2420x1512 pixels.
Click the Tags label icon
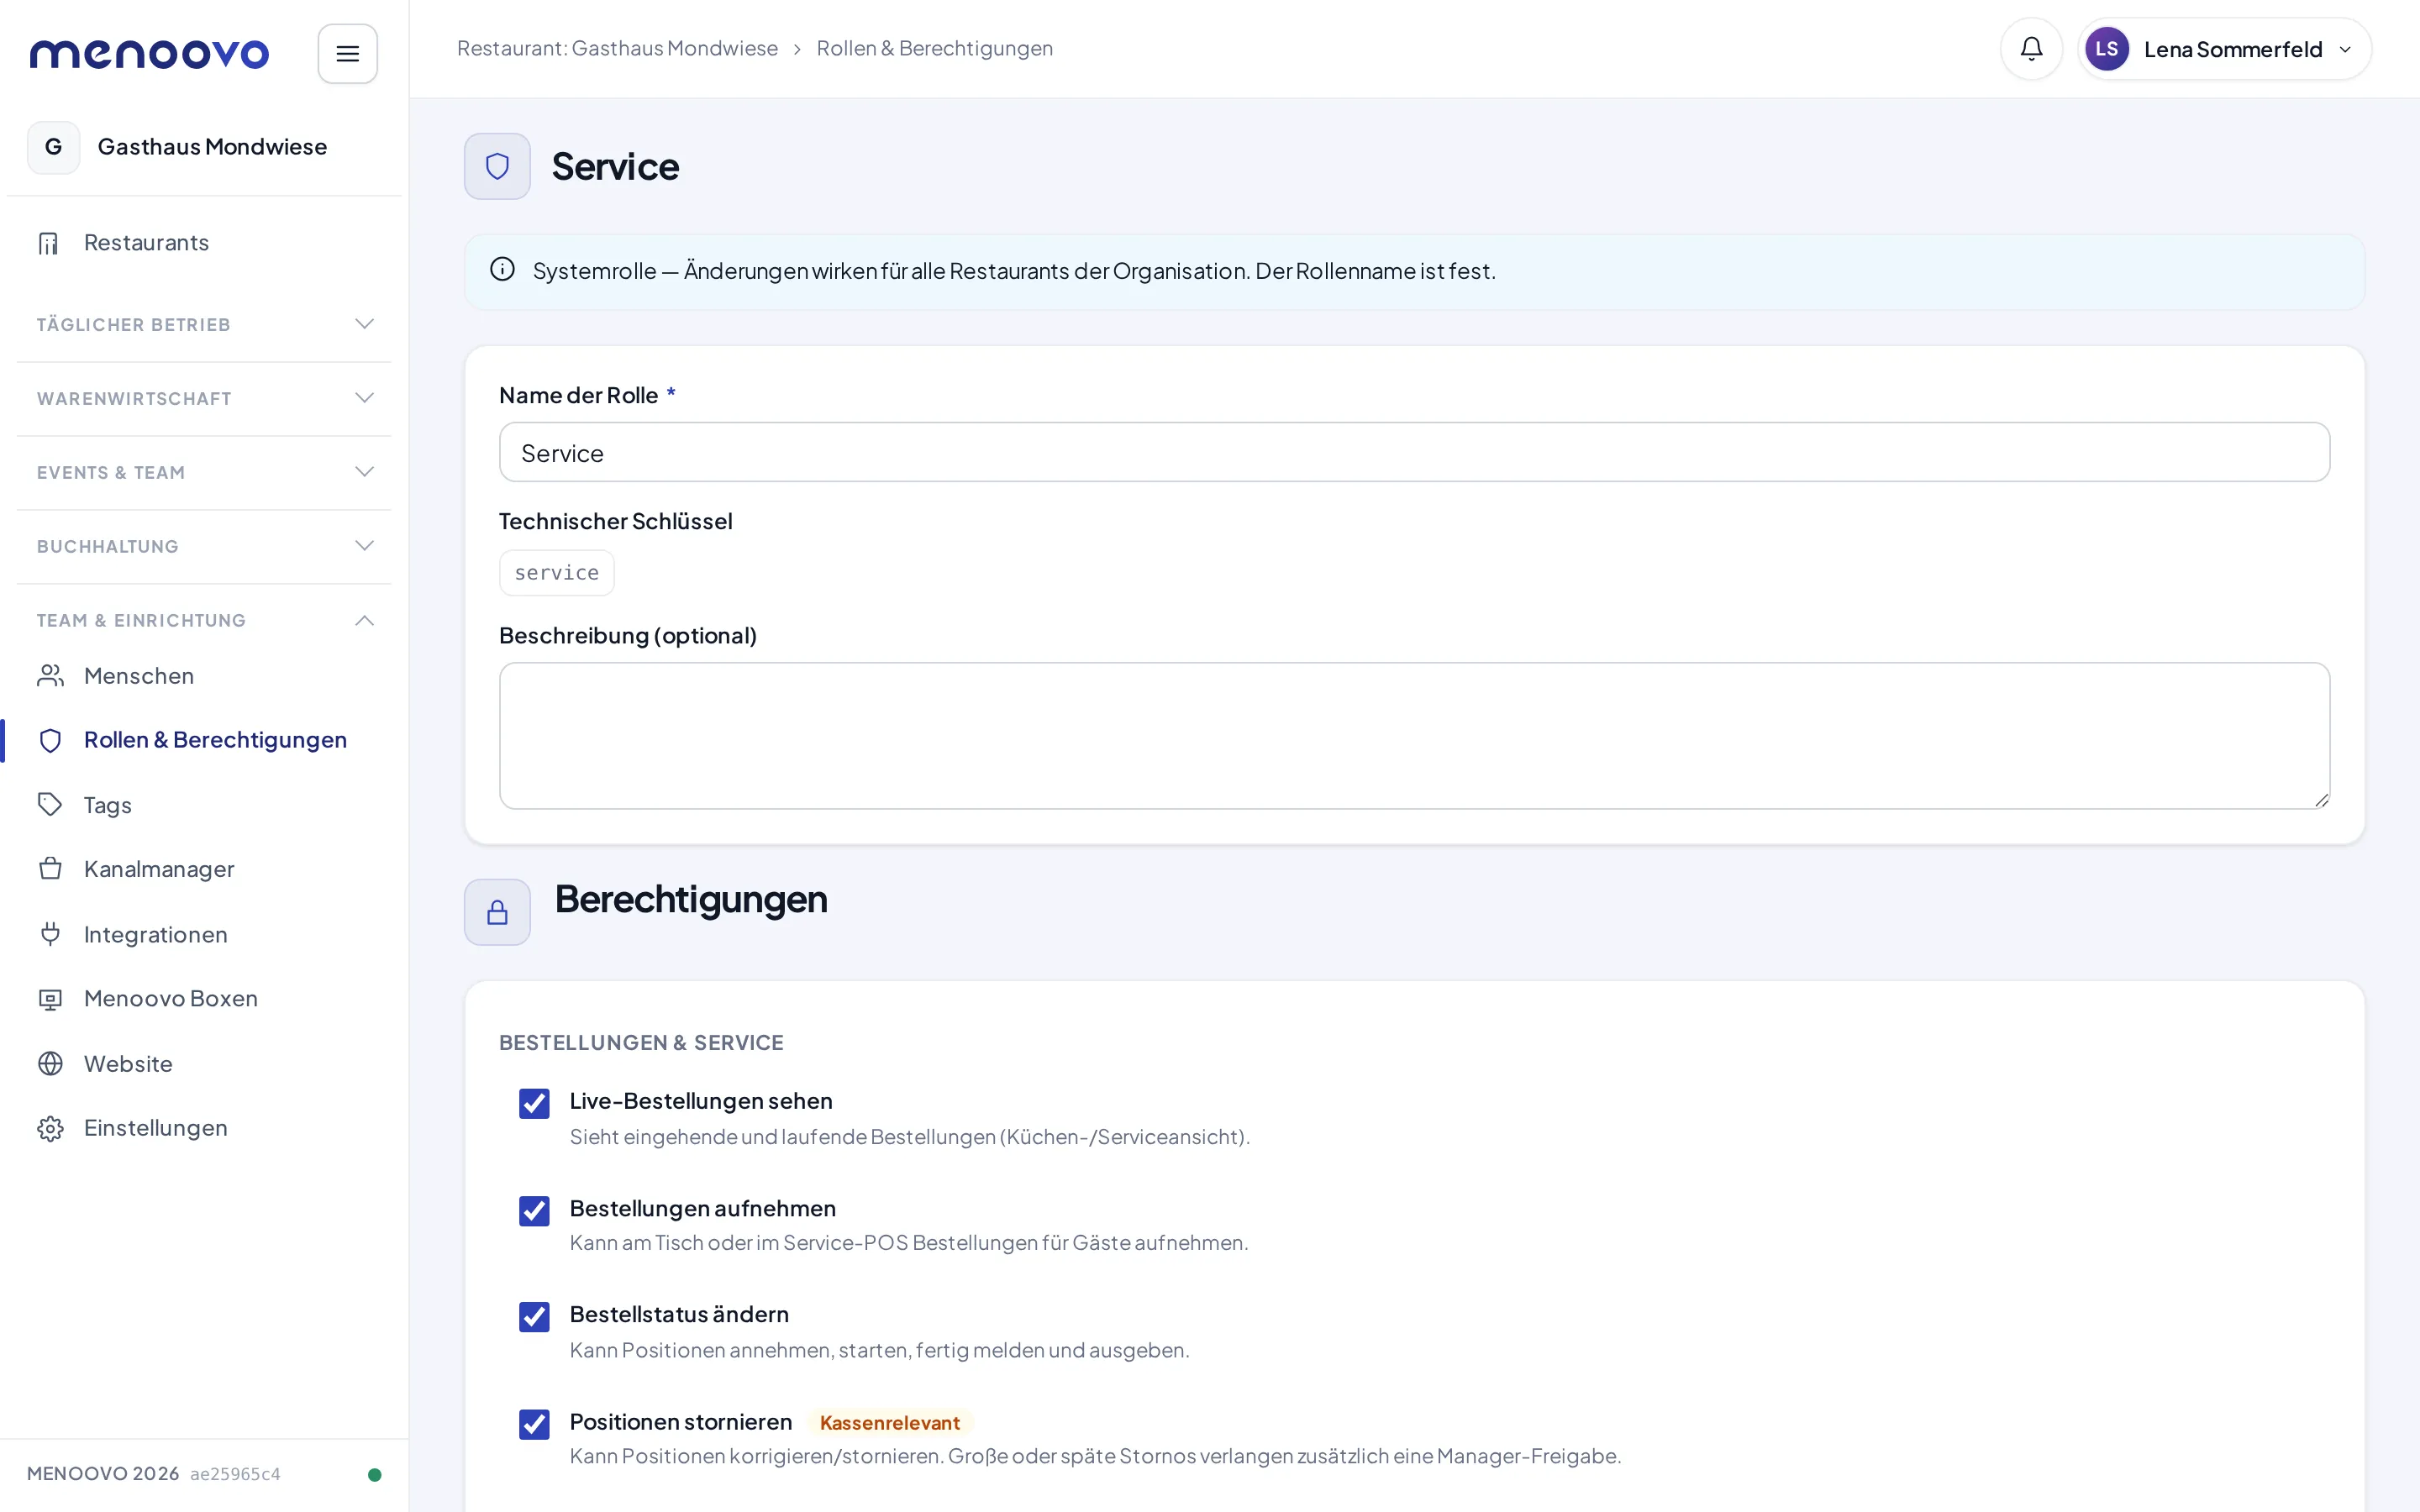pyautogui.click(x=50, y=805)
